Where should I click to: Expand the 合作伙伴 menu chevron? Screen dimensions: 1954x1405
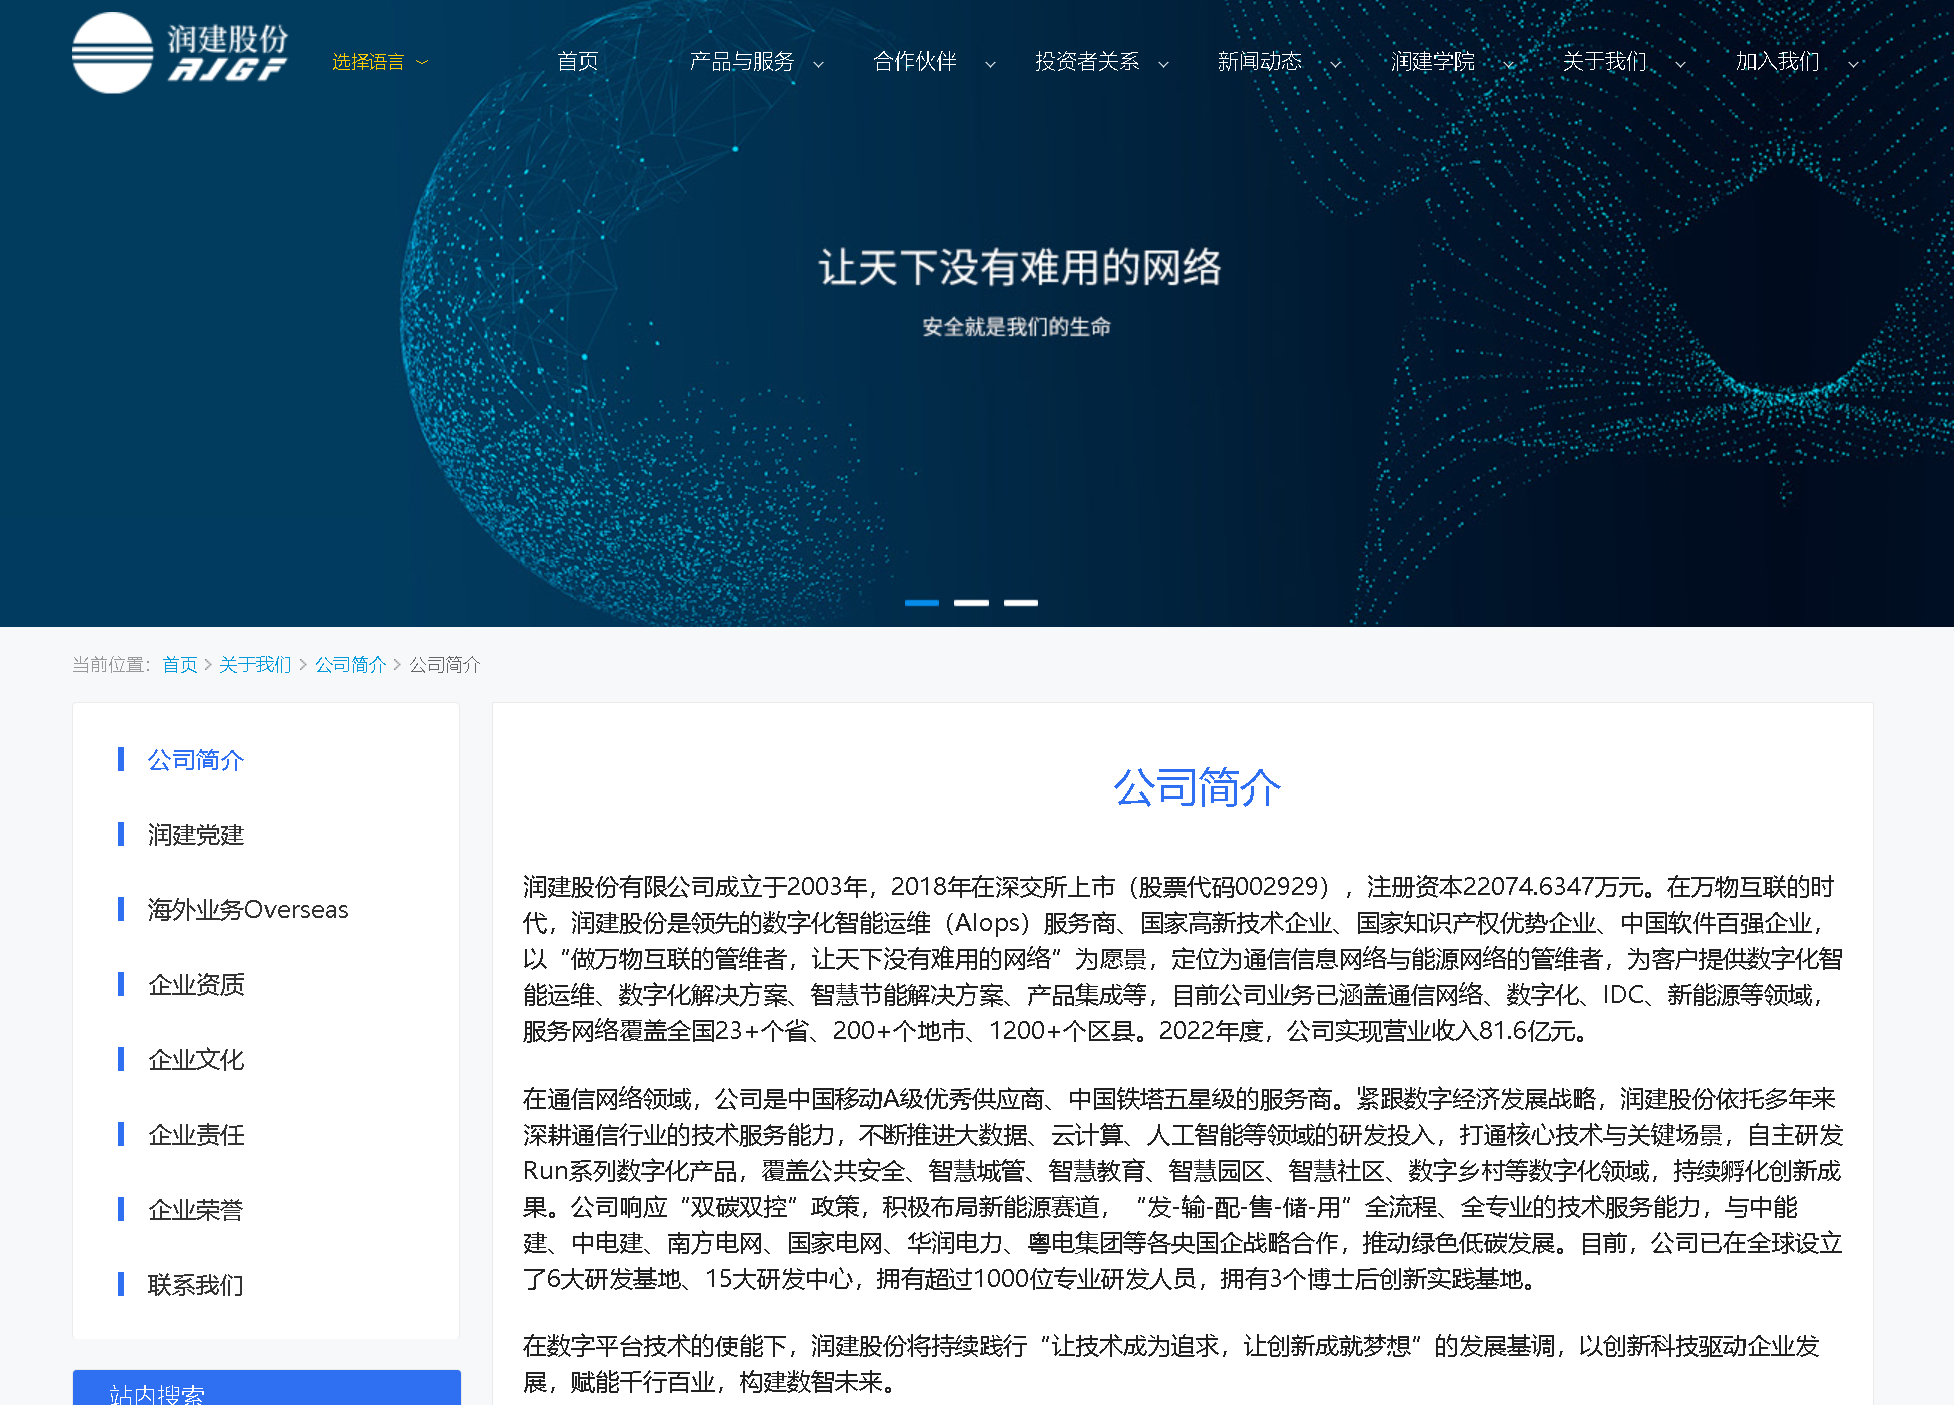coord(990,64)
